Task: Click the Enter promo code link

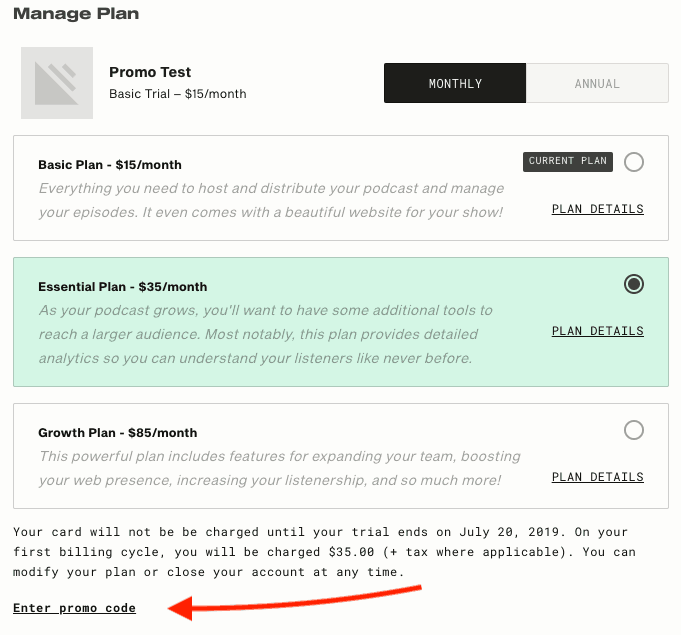Action: 74,608
